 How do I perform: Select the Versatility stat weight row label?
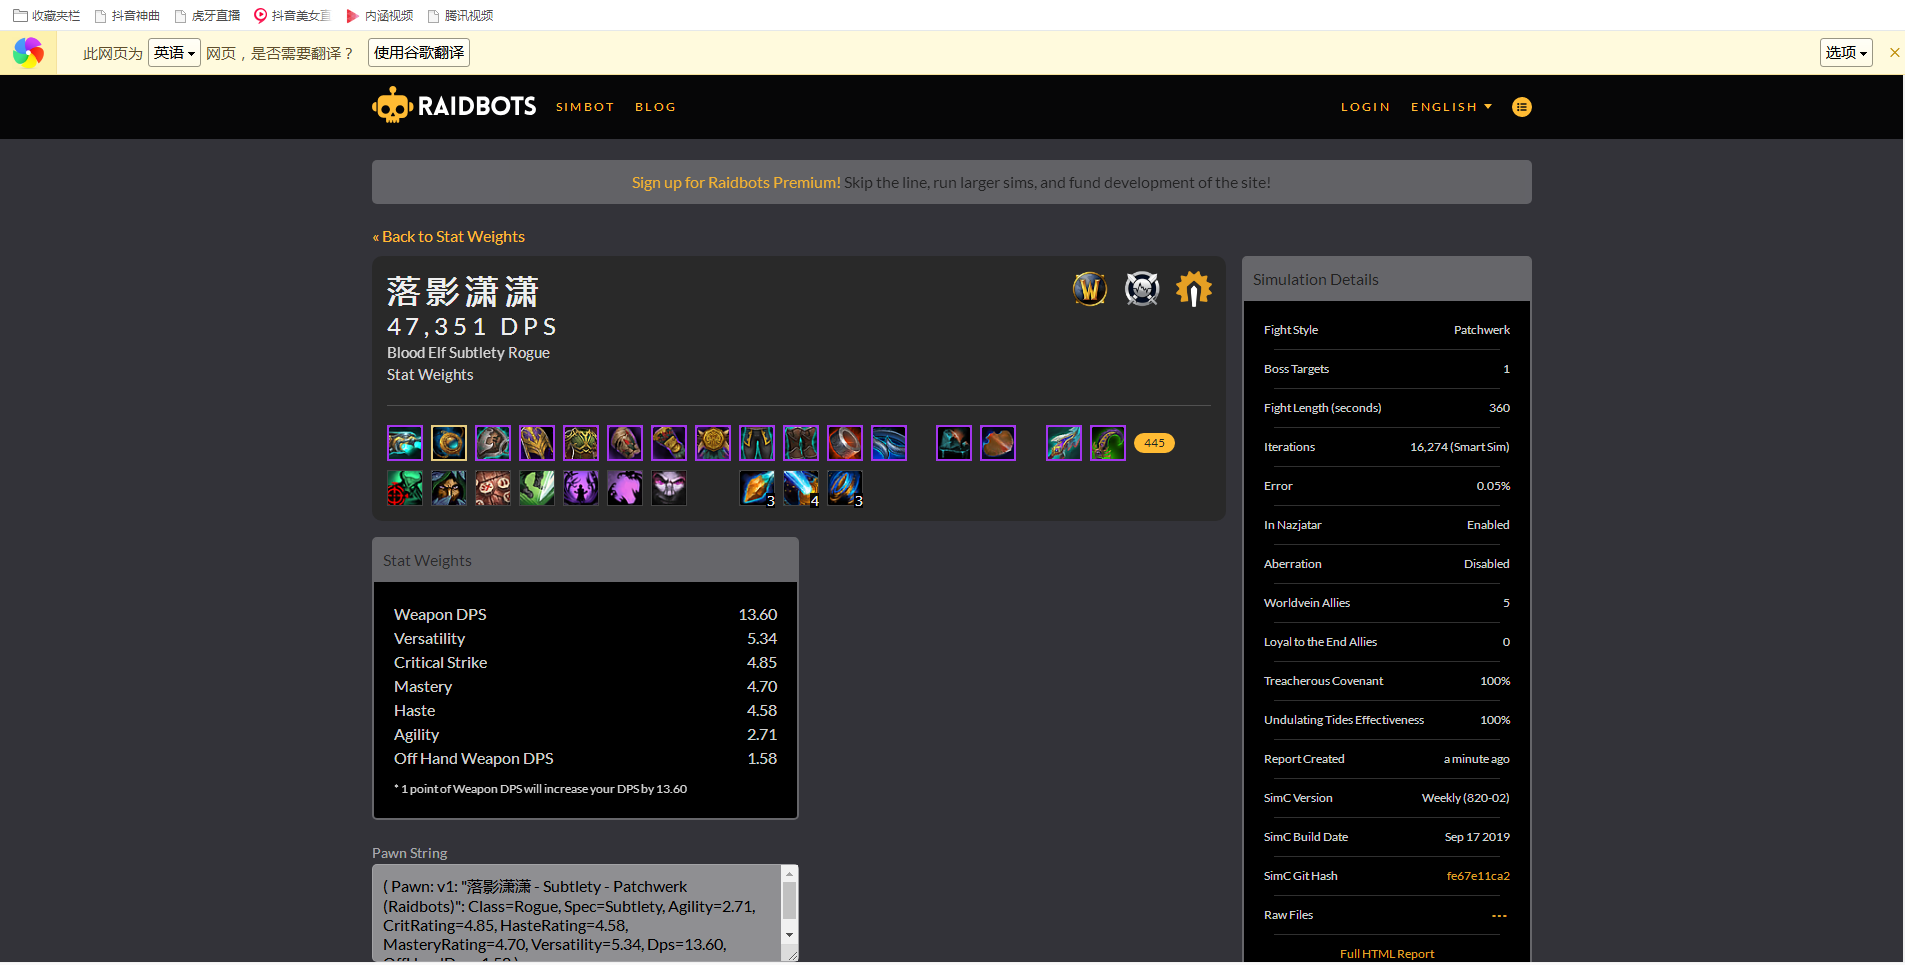click(429, 639)
